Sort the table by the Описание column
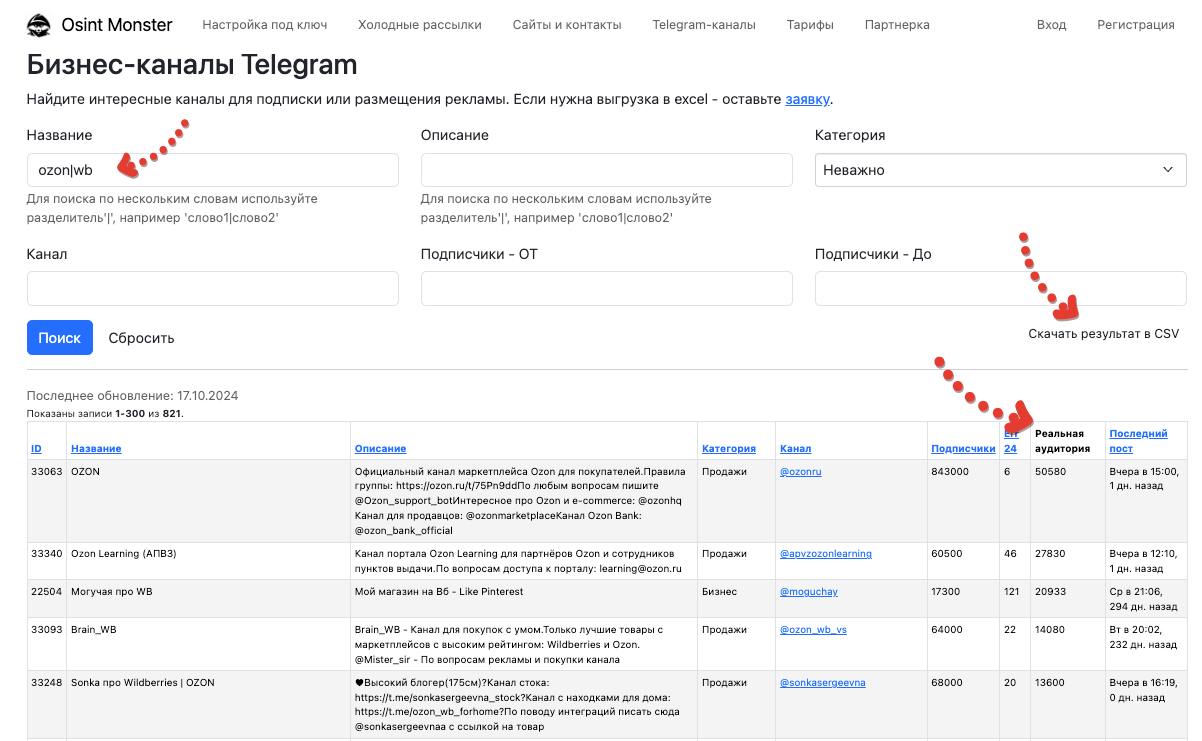 tap(379, 448)
